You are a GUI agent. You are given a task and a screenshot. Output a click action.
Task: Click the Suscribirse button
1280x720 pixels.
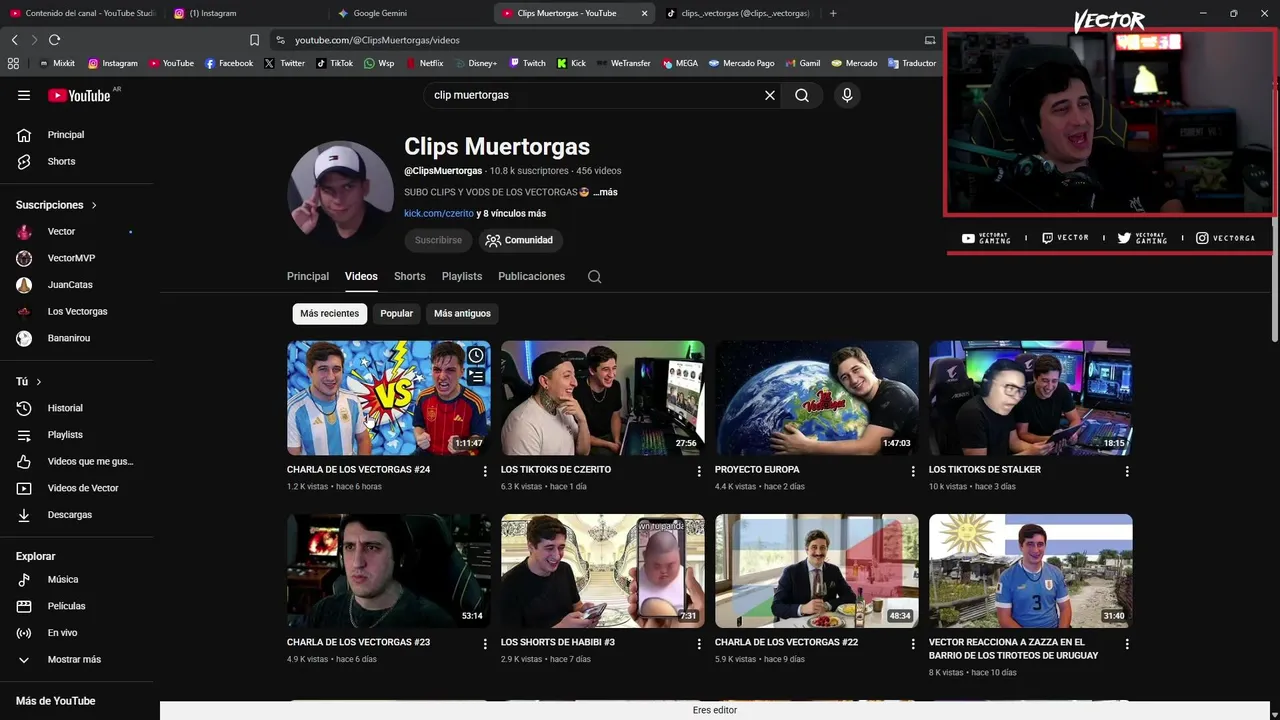tap(438, 240)
